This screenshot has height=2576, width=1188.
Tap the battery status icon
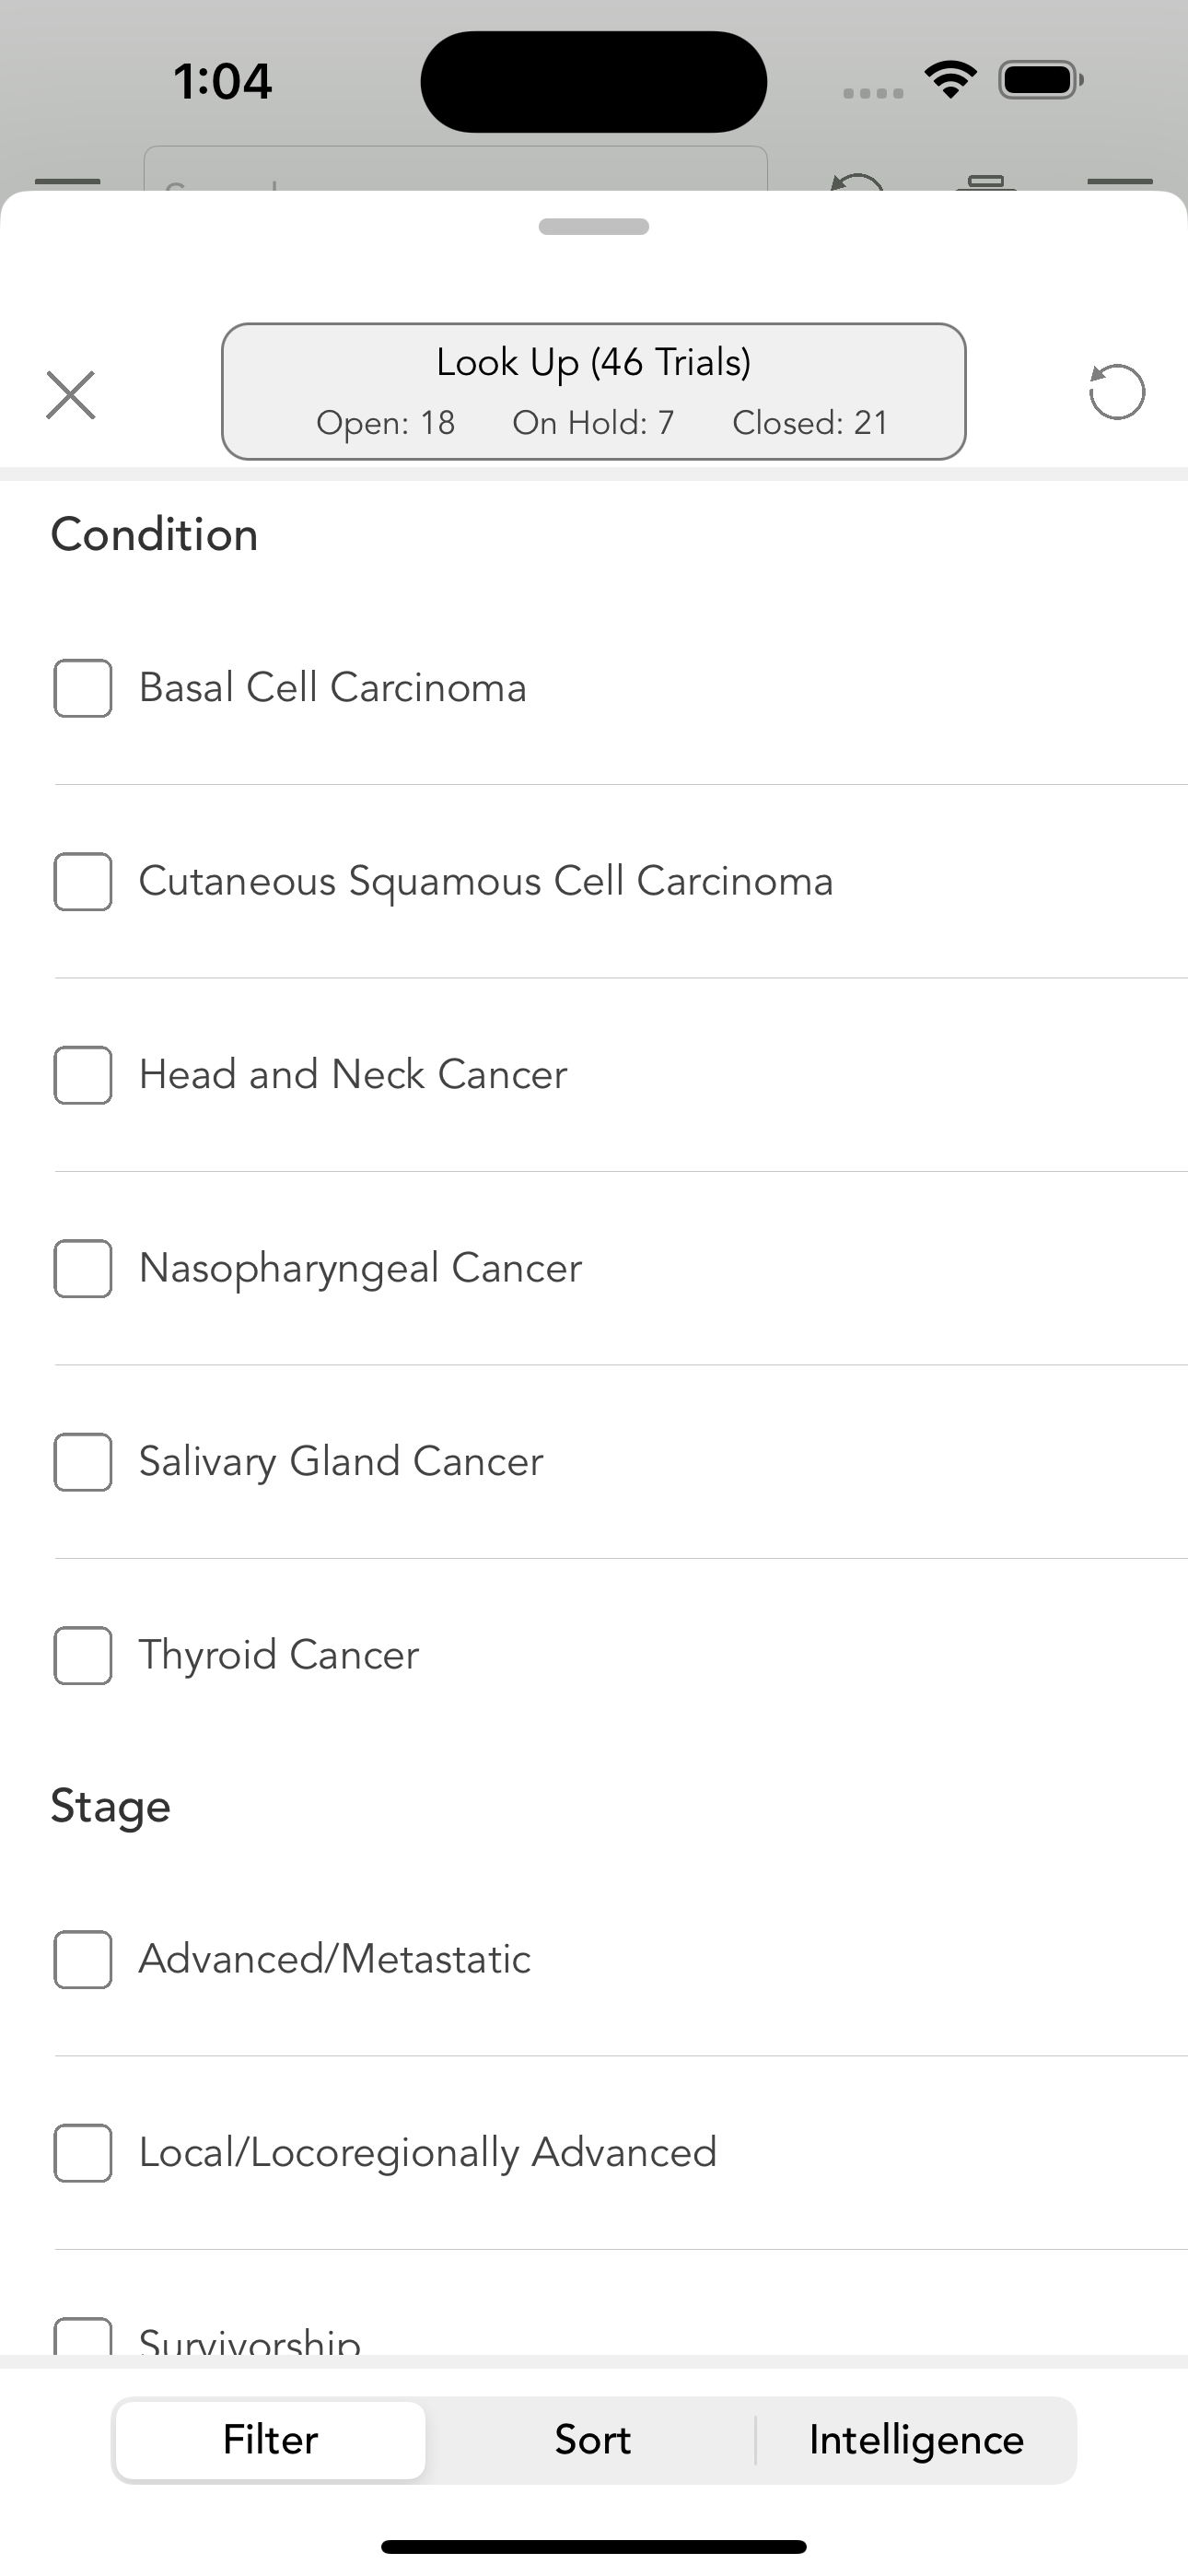[x=1040, y=80]
